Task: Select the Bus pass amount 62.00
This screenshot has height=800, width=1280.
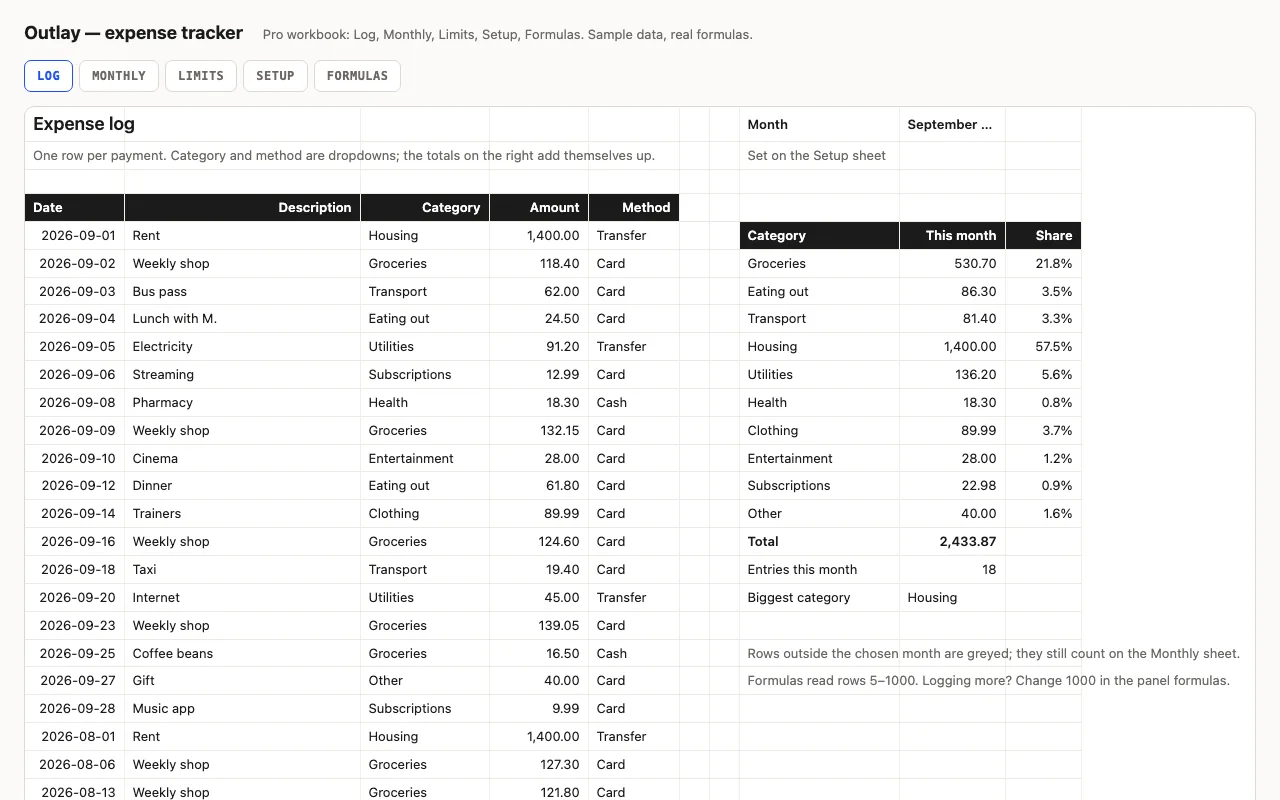Action: tap(539, 292)
